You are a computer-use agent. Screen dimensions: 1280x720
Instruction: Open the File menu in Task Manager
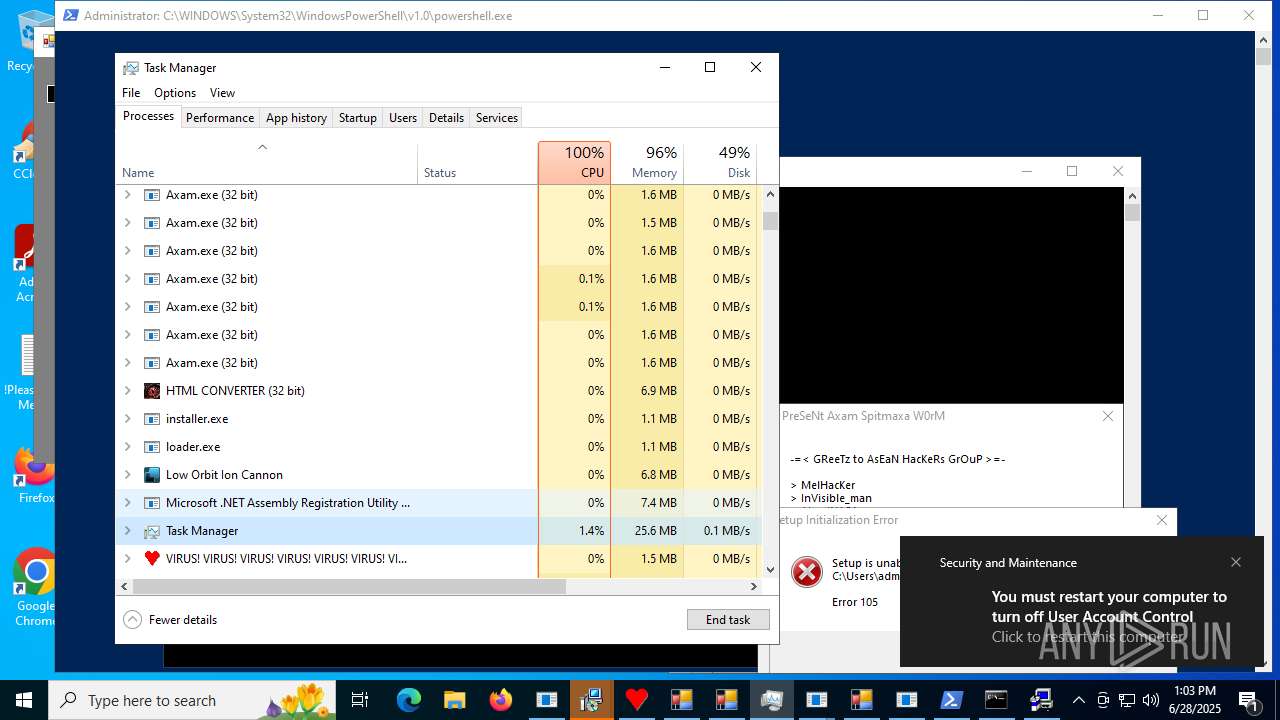coord(131,93)
